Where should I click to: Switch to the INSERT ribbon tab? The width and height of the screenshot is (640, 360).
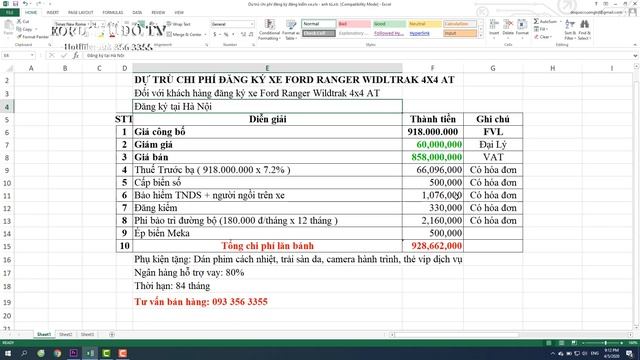[53, 13]
